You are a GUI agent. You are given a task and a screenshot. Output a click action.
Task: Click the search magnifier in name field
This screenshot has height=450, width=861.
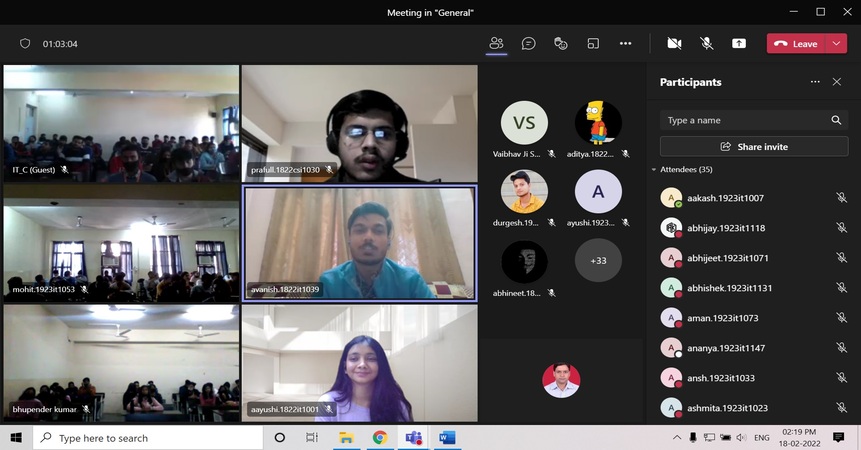836,120
